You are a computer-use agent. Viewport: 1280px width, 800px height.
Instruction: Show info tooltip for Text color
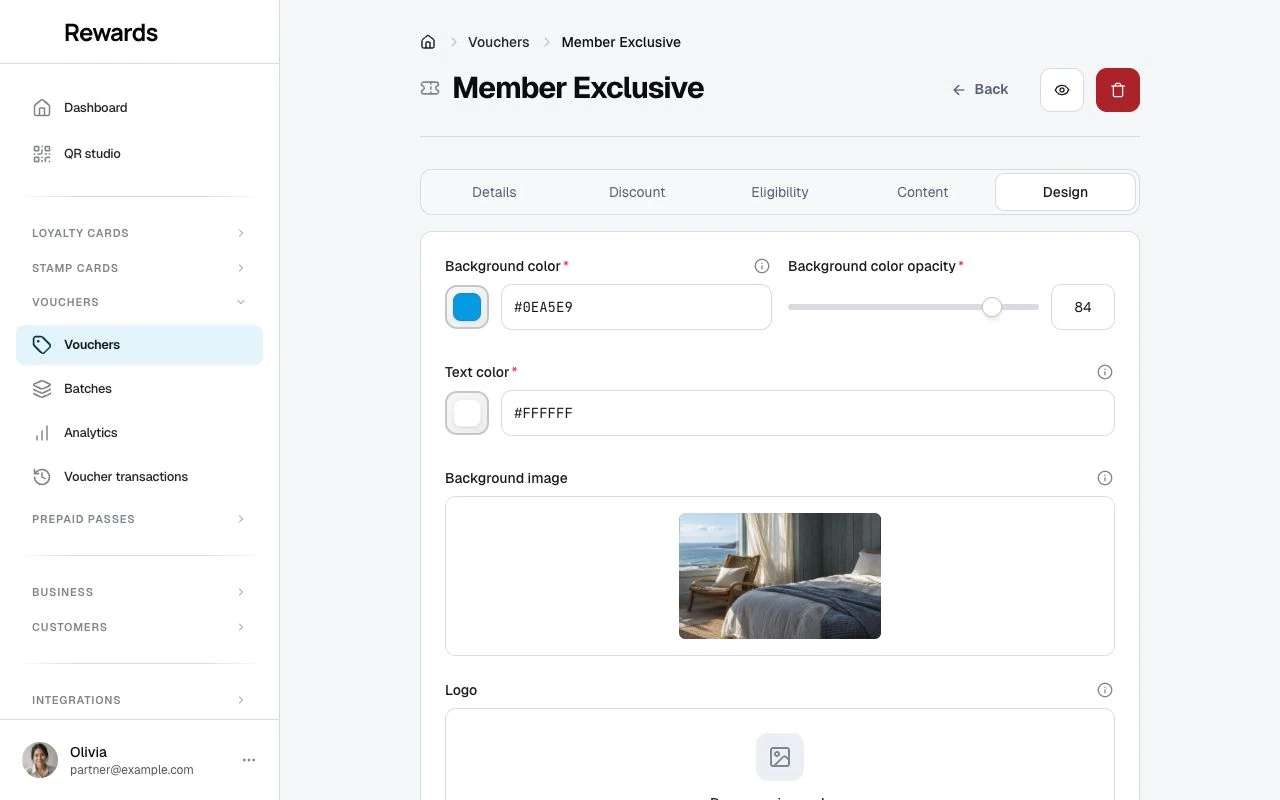pyautogui.click(x=1105, y=372)
